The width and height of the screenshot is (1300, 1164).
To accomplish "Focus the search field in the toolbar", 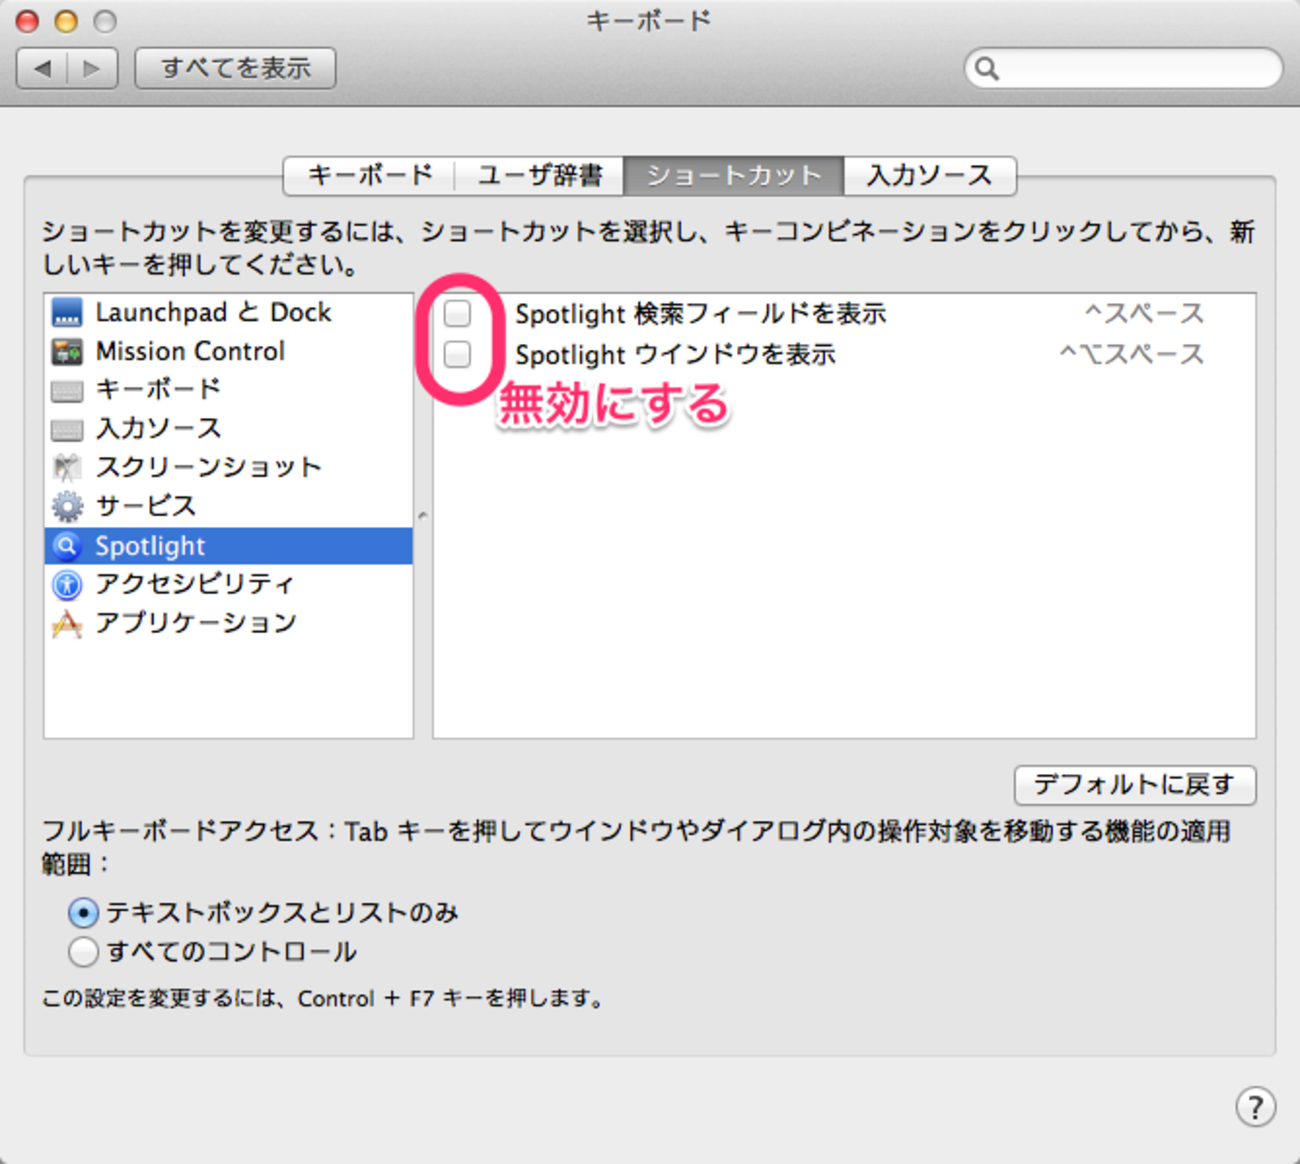I will tap(1123, 68).
